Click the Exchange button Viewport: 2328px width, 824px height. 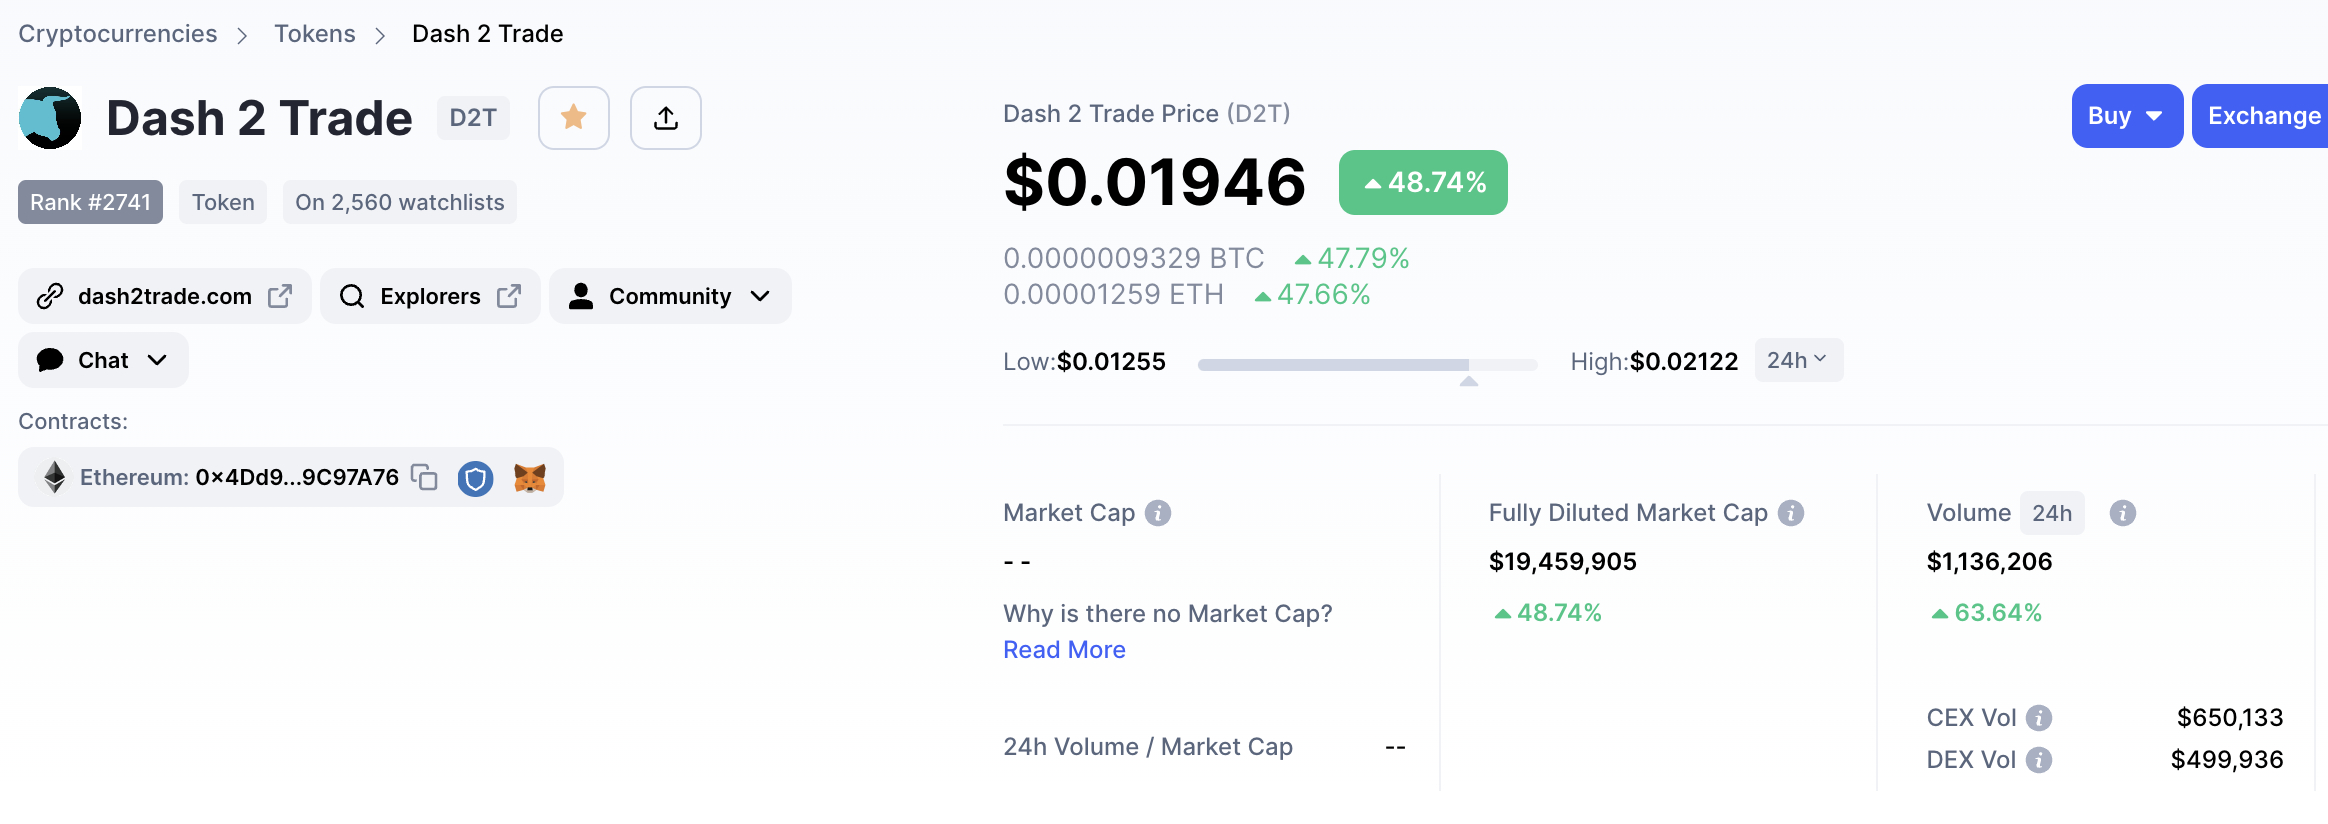2262,116
